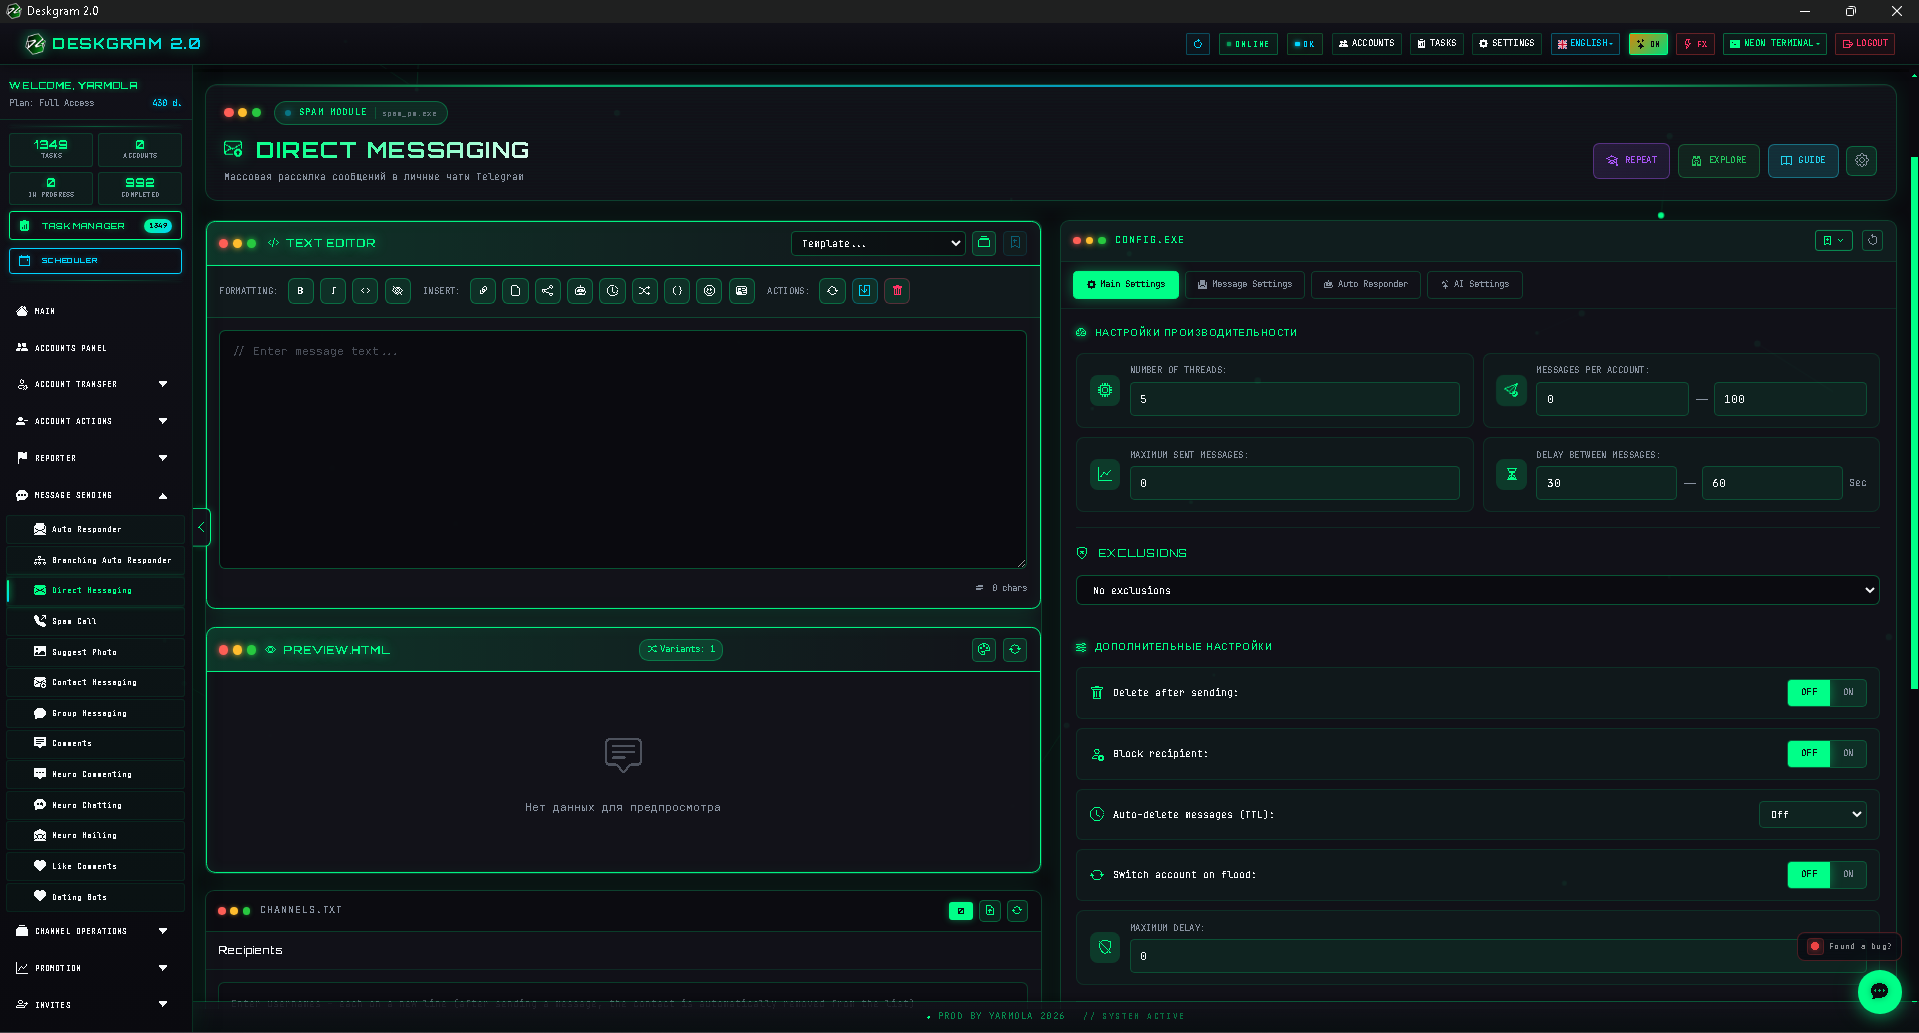Insert contact card icon in toolbar

(x=742, y=291)
